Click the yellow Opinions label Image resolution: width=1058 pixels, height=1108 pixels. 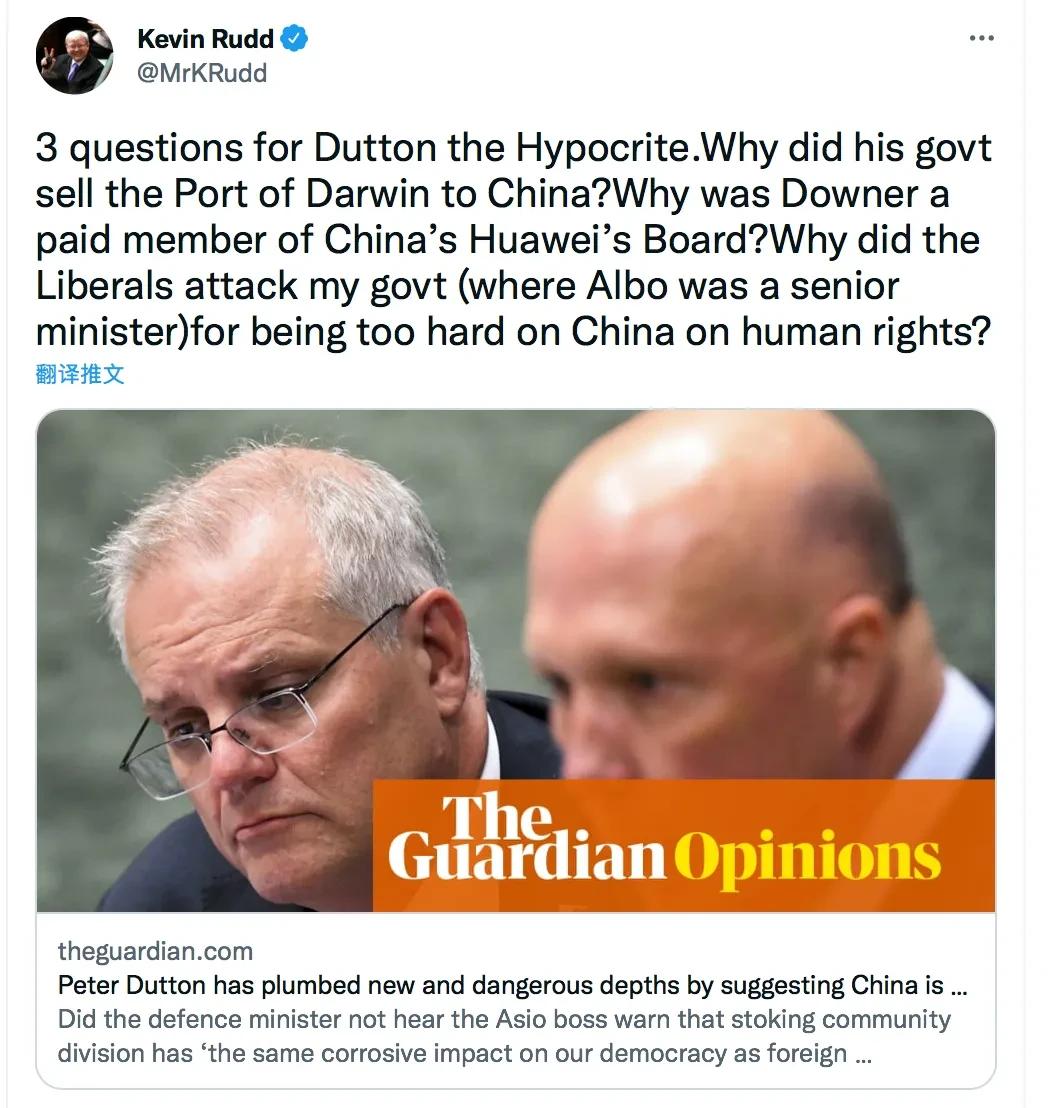point(808,857)
